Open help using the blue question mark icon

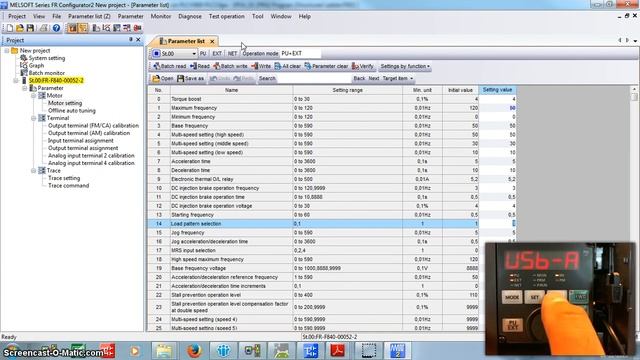56,28
